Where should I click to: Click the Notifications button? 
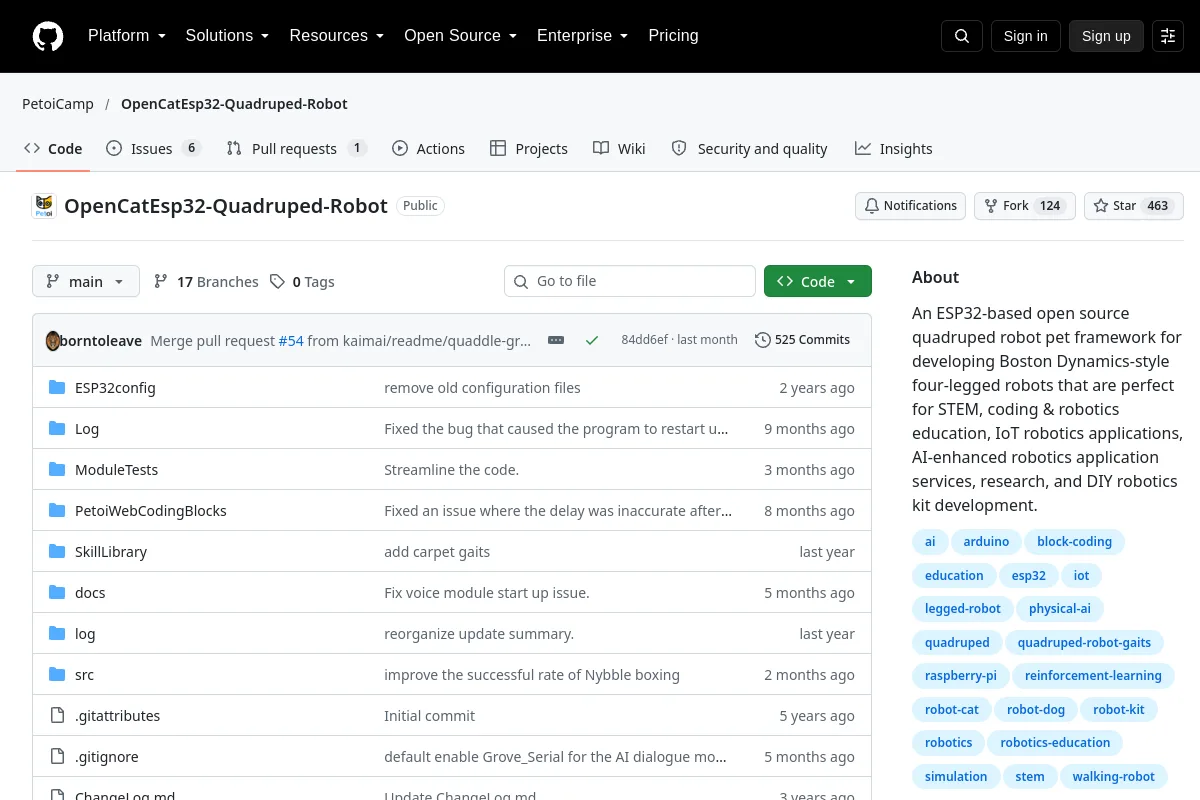pos(910,206)
